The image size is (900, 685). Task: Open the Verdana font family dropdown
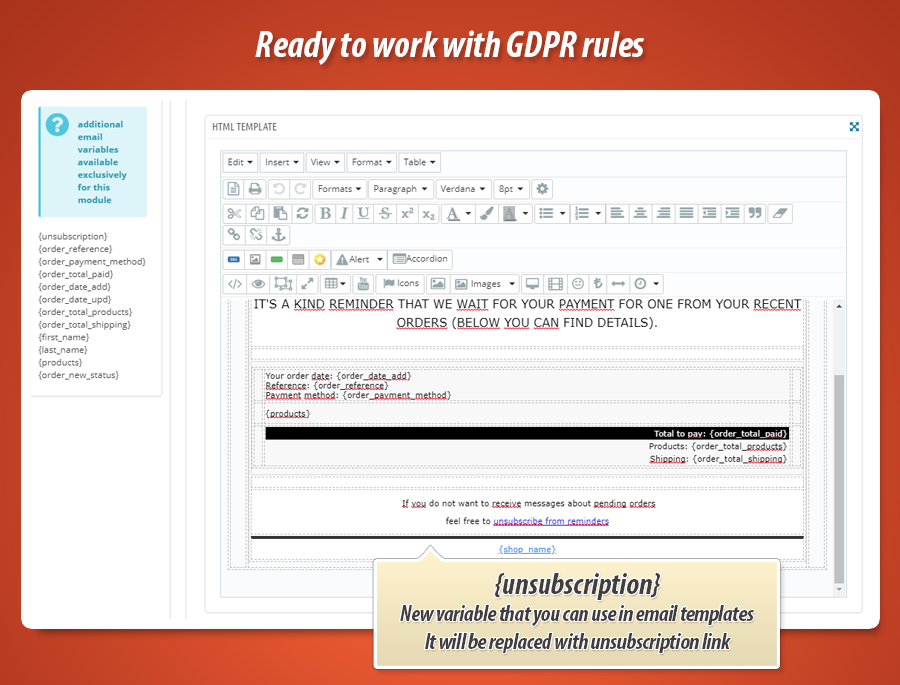tap(464, 189)
